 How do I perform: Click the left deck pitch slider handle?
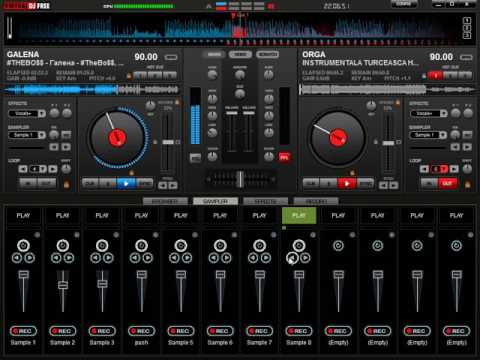click(x=168, y=142)
